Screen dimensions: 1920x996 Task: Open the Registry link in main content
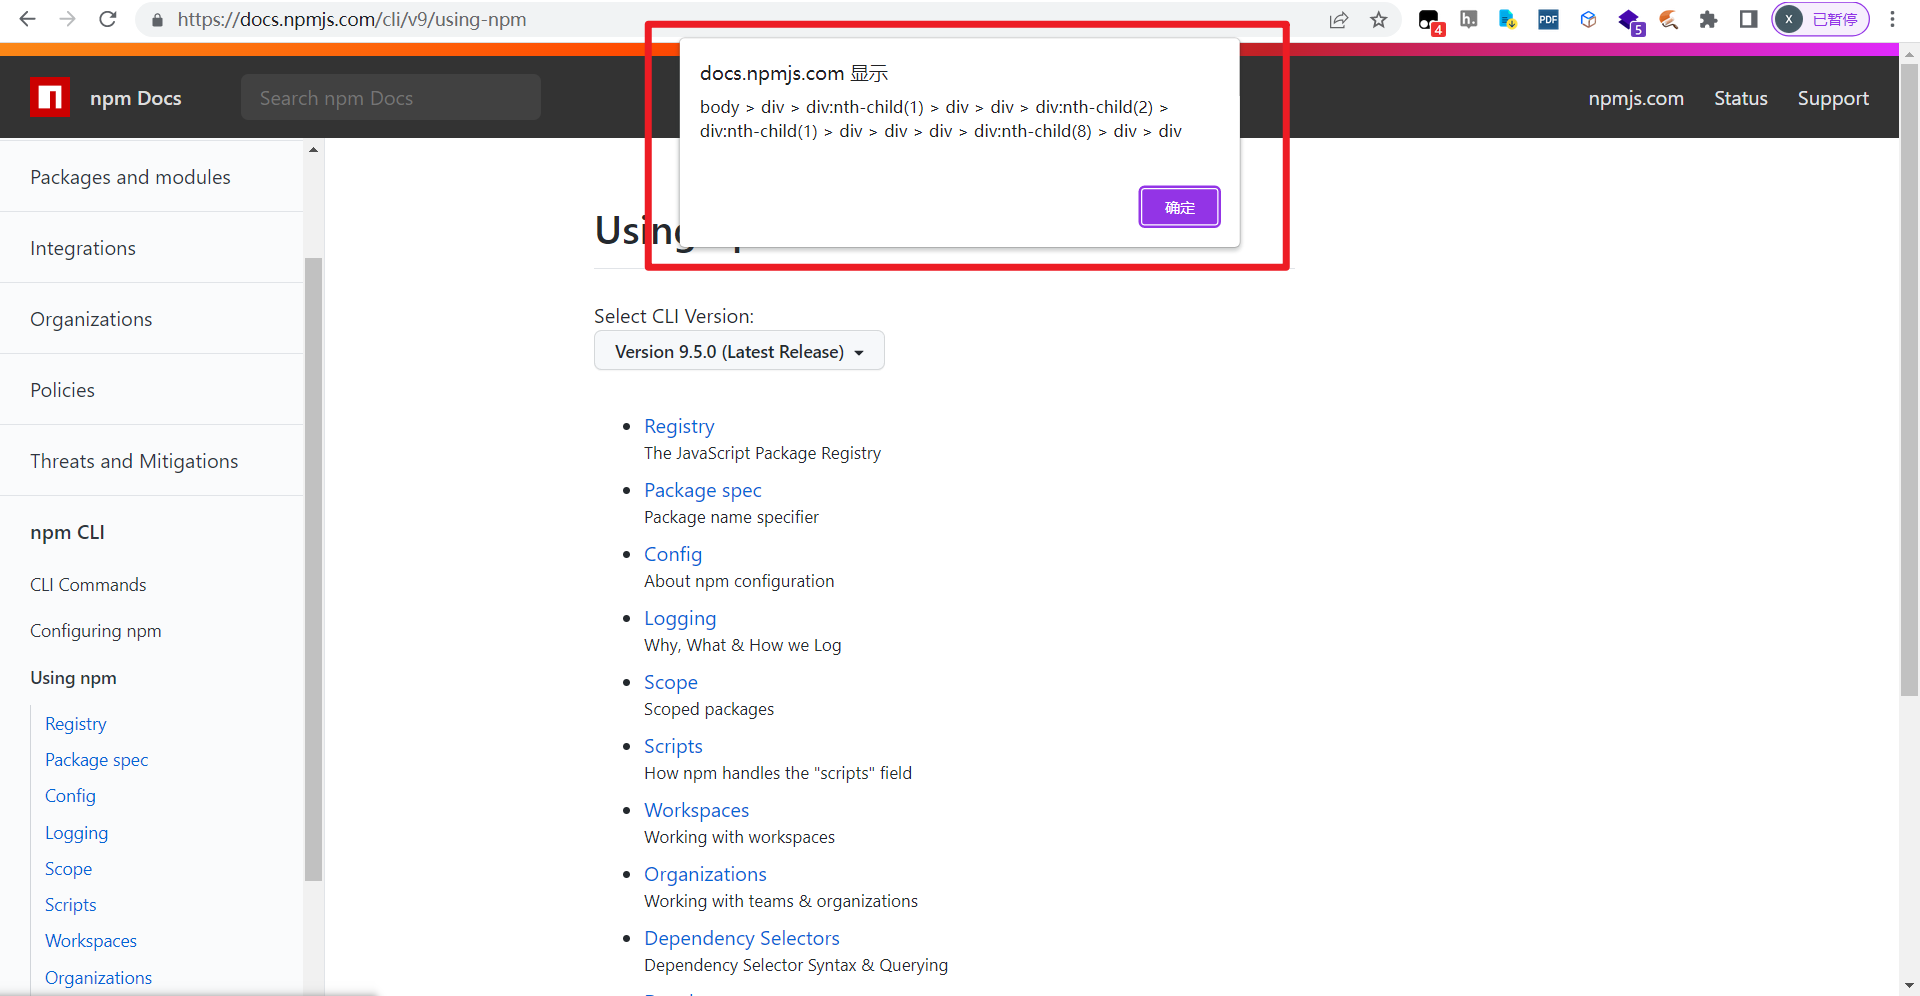[679, 426]
